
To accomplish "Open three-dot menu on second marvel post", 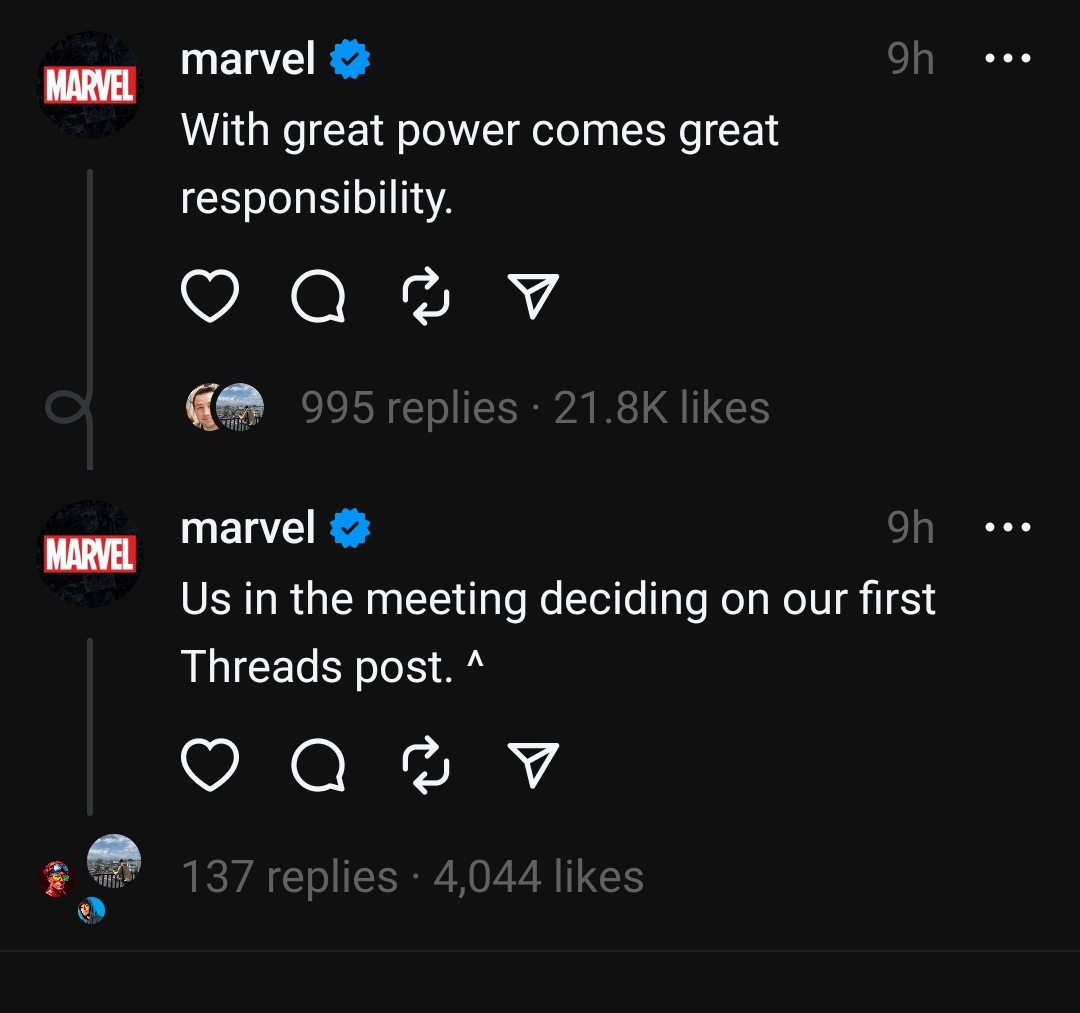I will tap(1008, 528).
